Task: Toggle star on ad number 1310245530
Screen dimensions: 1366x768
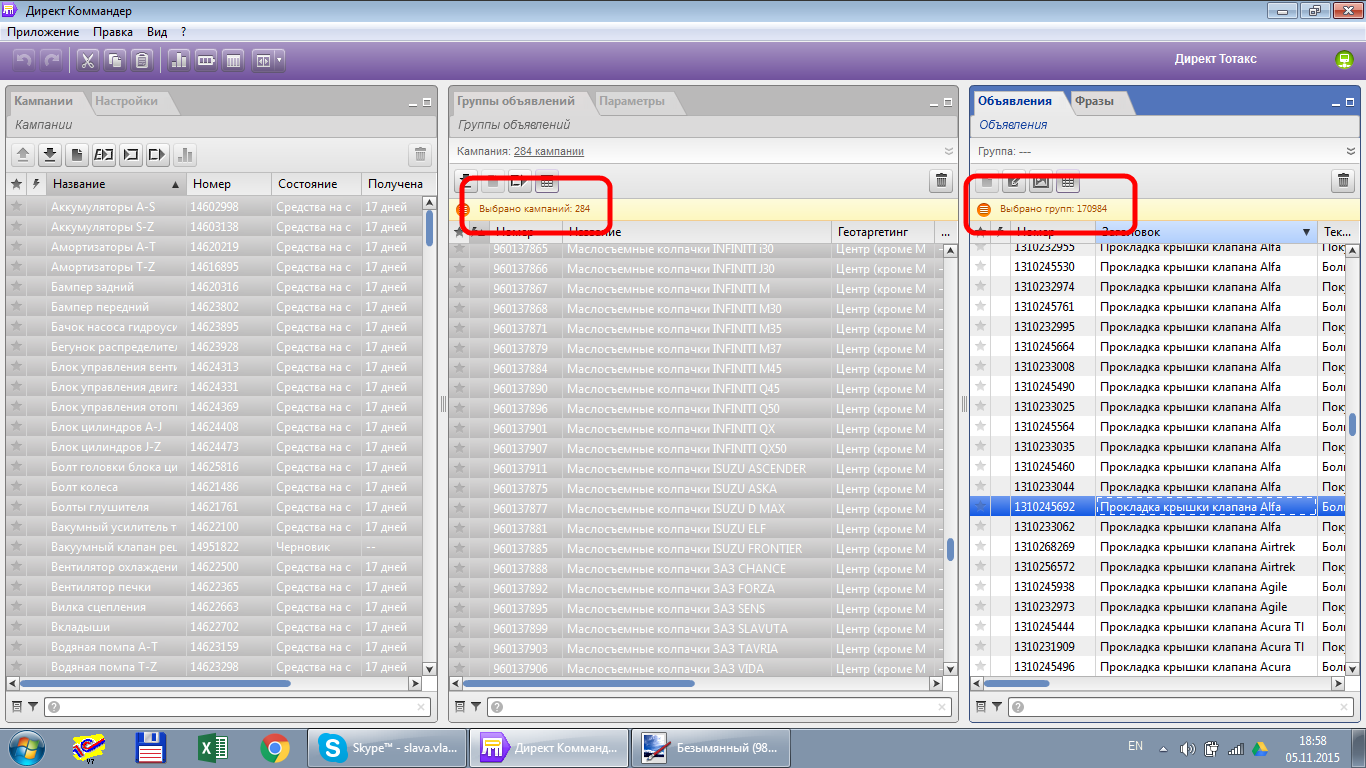Action: (980, 267)
